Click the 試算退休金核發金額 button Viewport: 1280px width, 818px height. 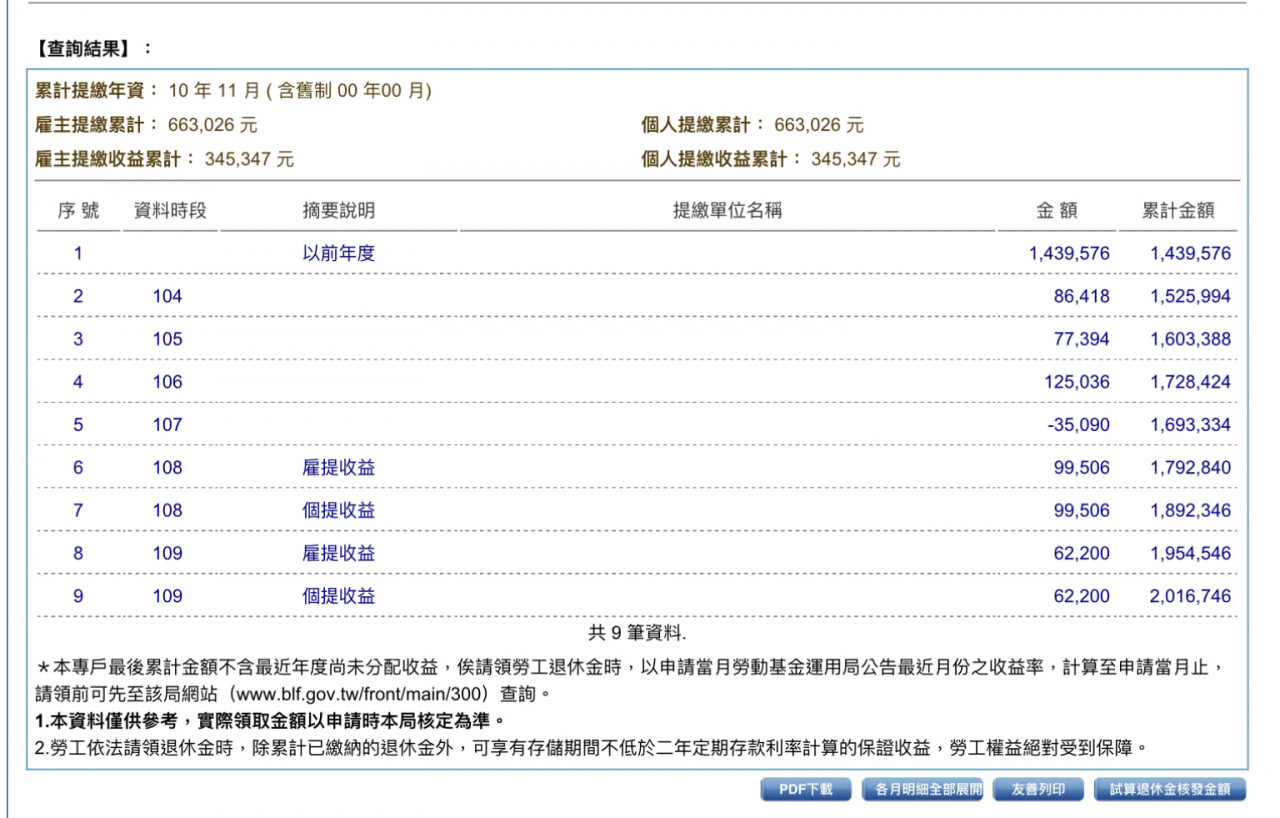(x=1170, y=790)
